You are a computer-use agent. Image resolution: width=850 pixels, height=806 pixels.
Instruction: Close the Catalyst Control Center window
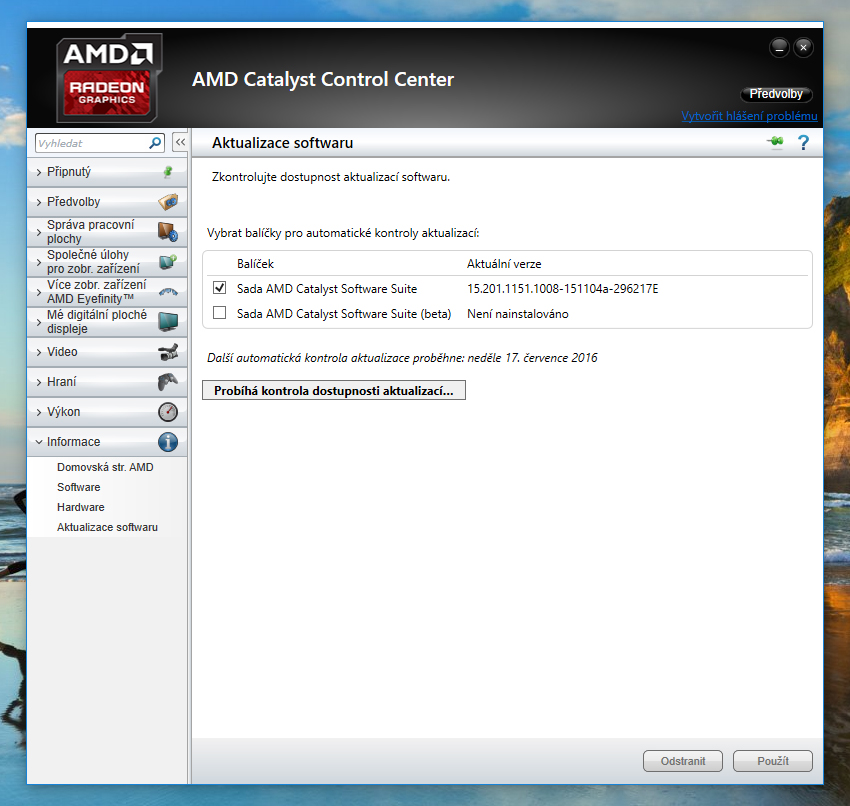click(803, 48)
